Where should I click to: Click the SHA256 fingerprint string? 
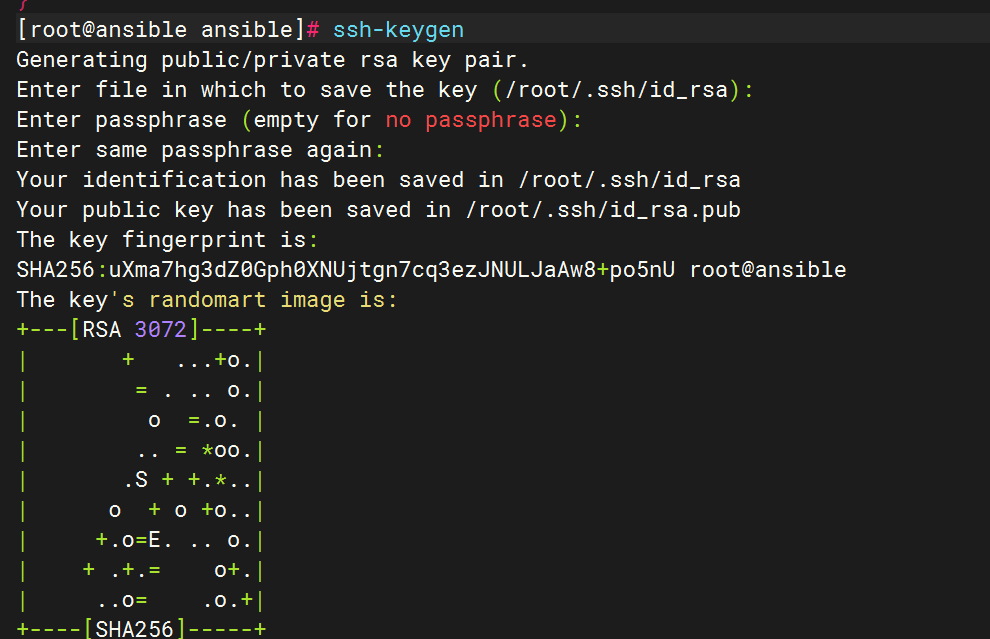tap(345, 270)
